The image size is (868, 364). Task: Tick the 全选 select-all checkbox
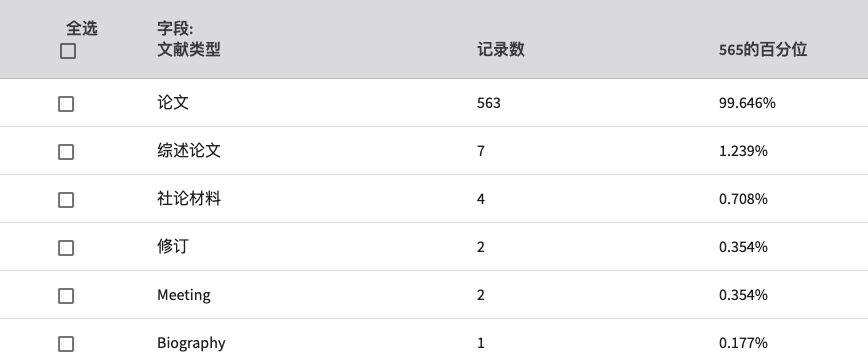pos(68,51)
